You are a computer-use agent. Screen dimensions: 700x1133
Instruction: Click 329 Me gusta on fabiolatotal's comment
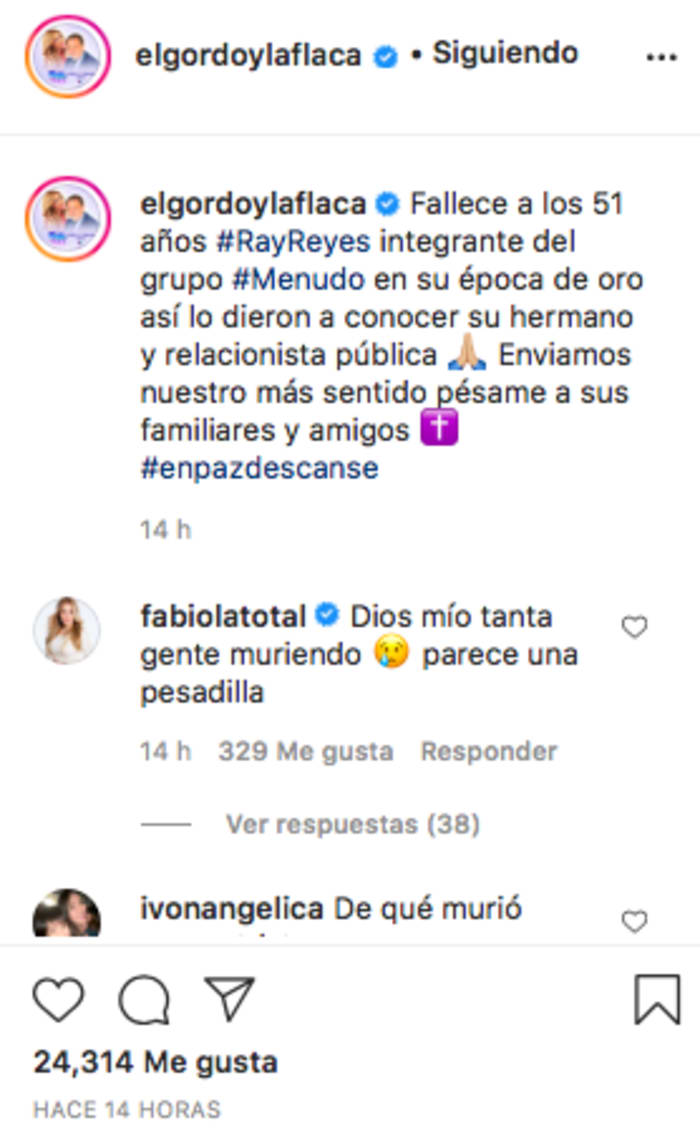pos(305,751)
